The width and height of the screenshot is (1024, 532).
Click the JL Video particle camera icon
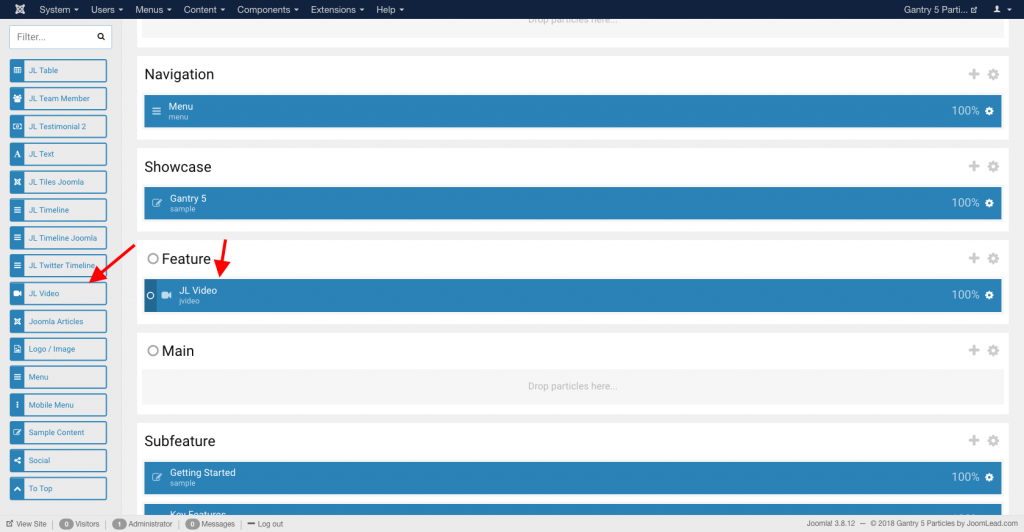click(x=167, y=295)
